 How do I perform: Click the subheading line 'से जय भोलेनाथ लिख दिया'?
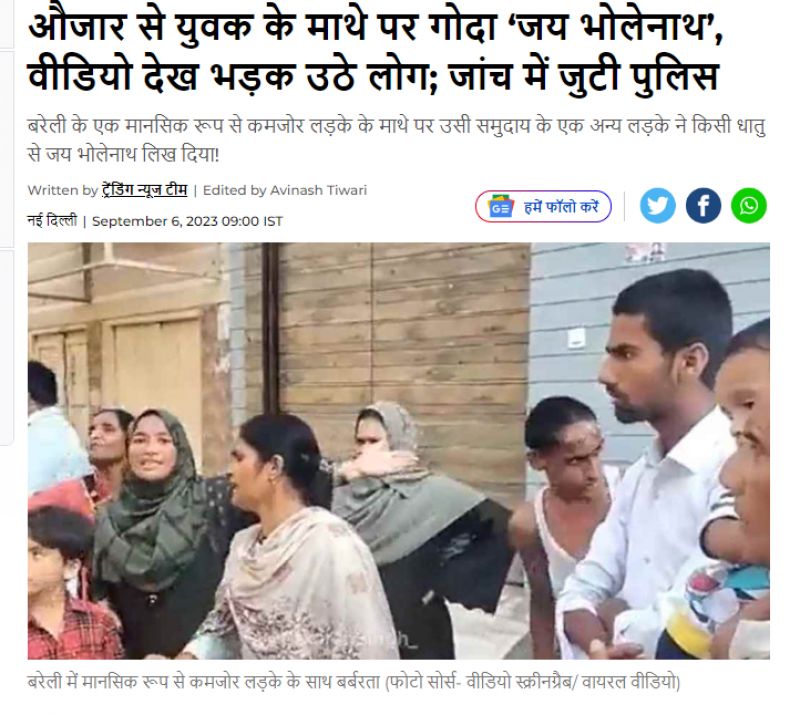point(123,154)
